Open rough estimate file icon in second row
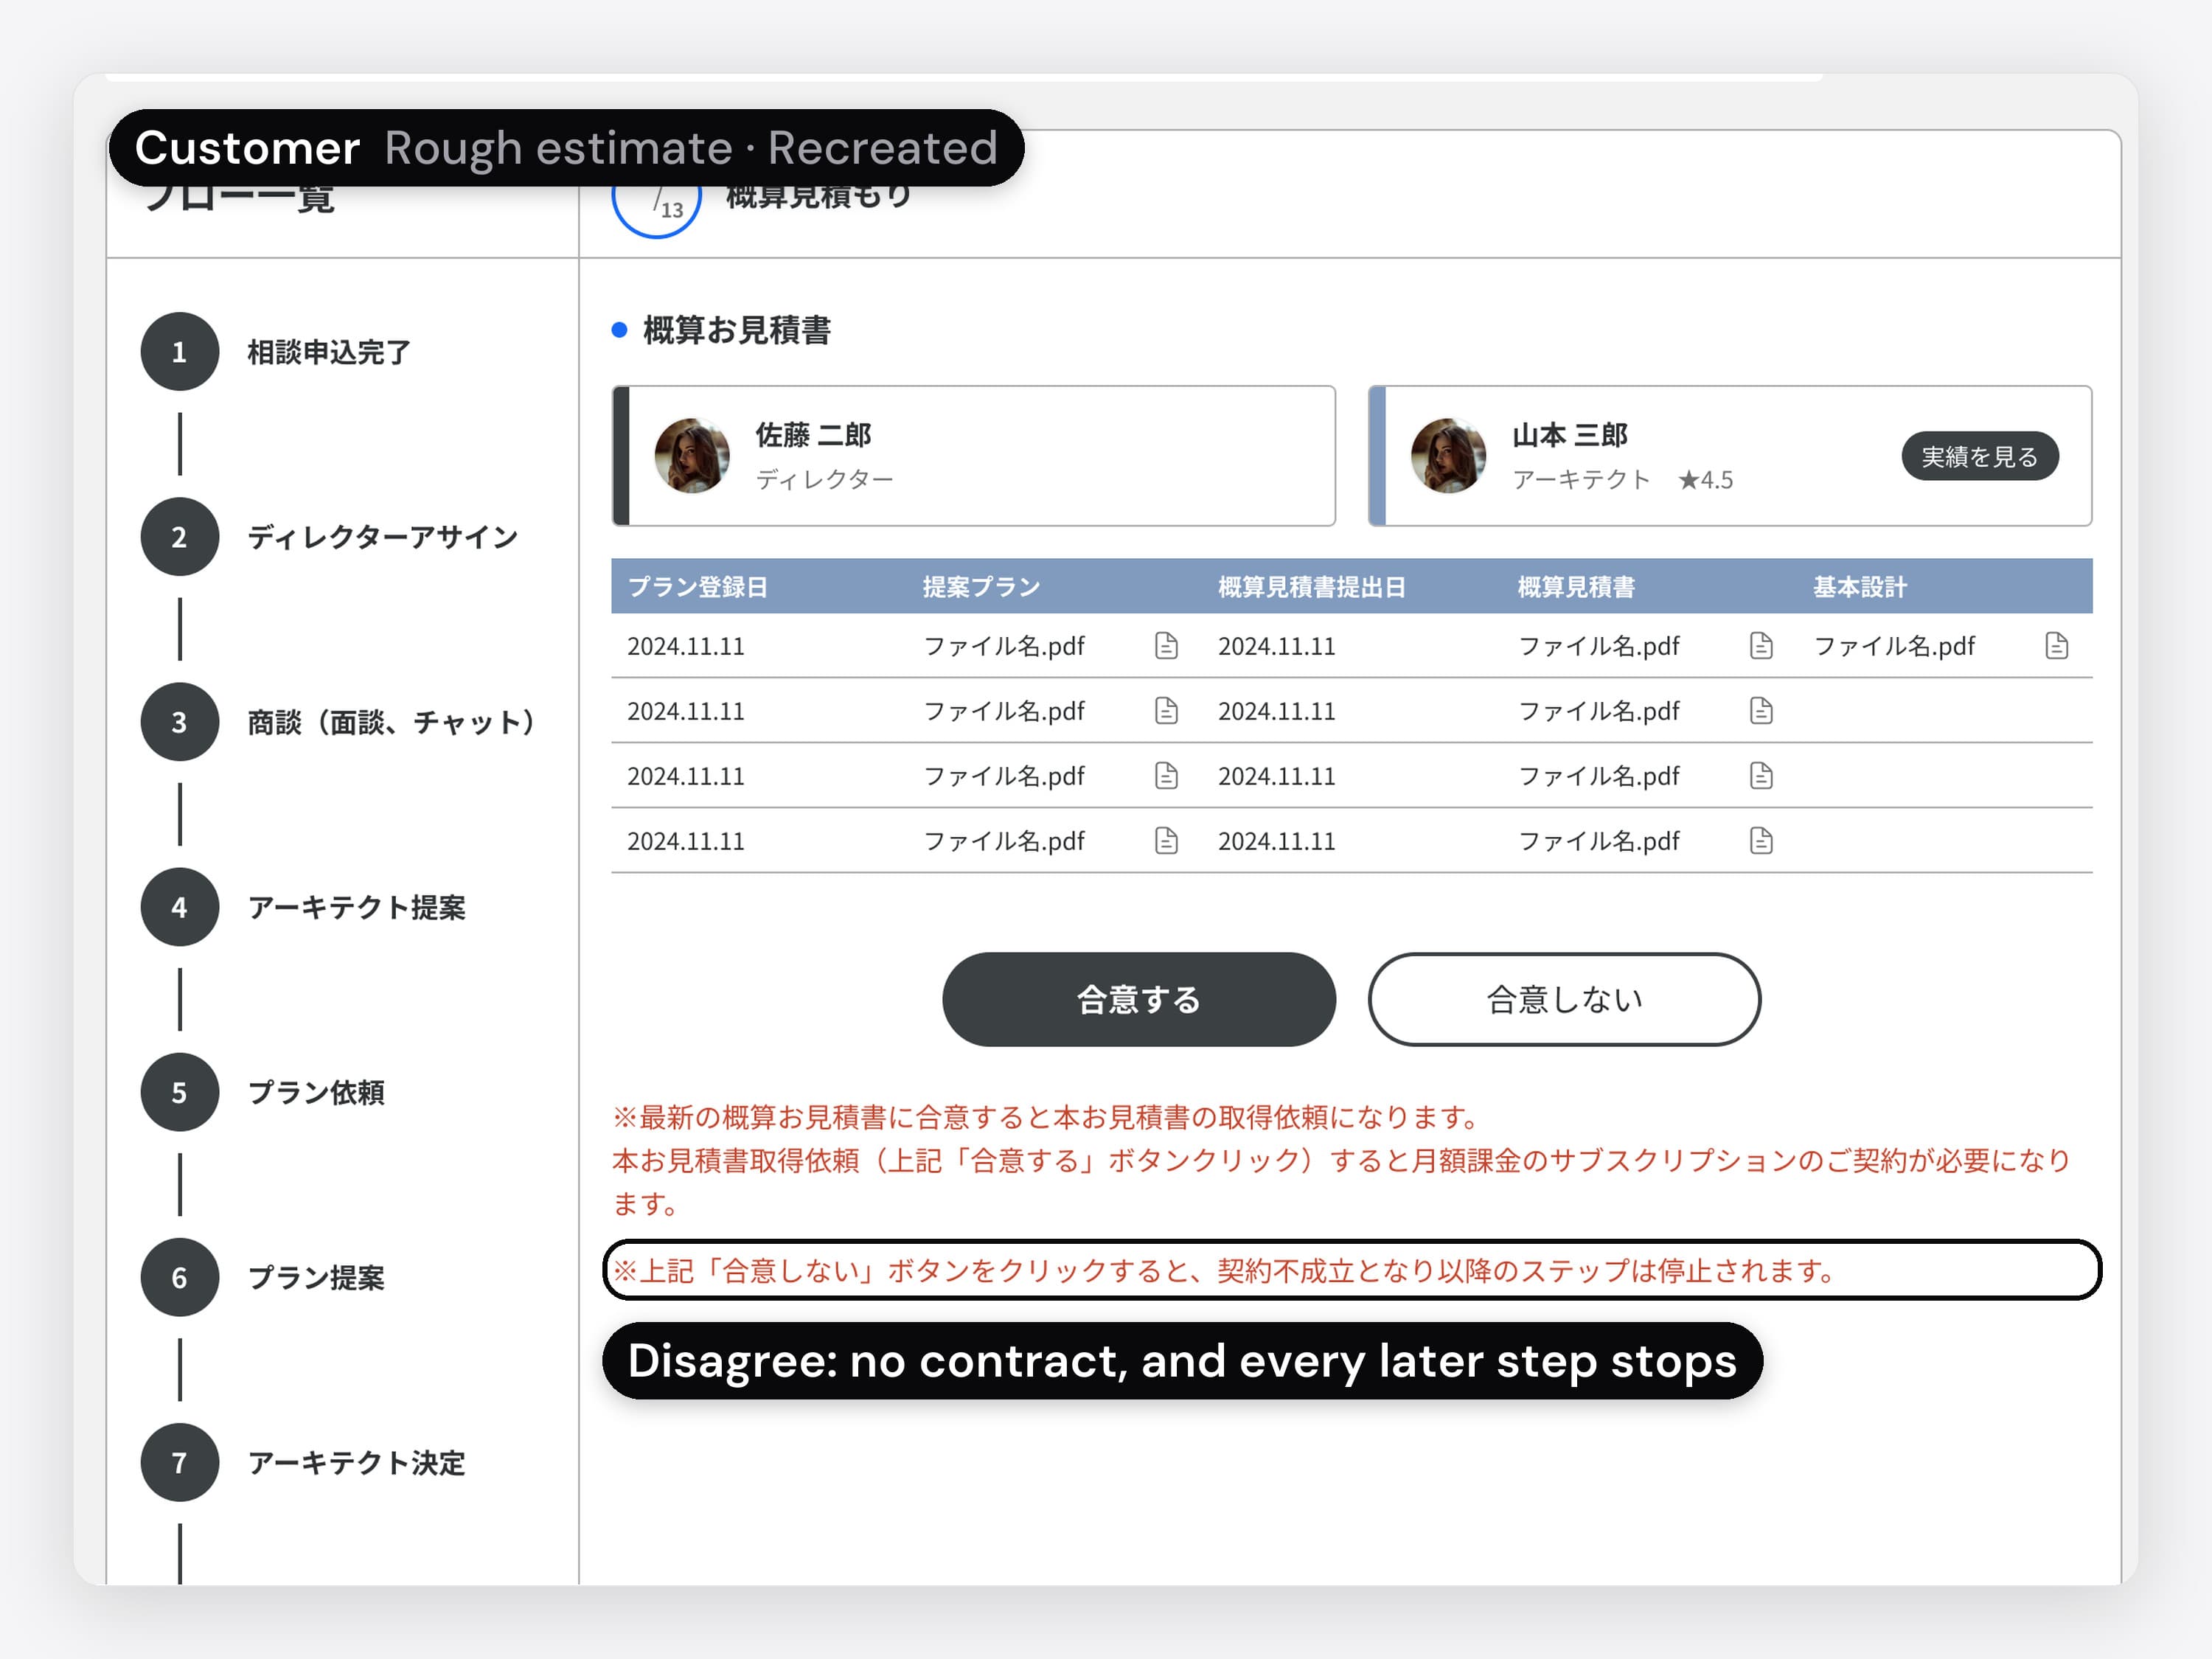Image resolution: width=2212 pixels, height=1659 pixels. (x=1761, y=711)
